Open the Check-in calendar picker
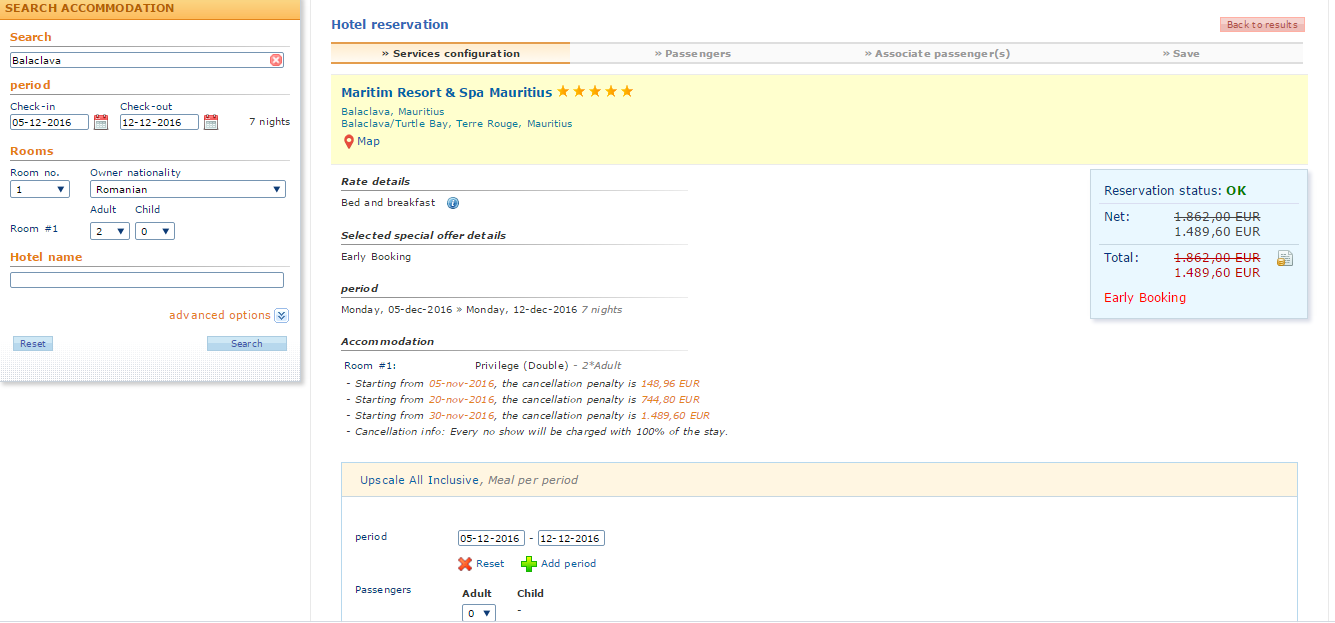The height and width of the screenshot is (623, 1335). (100, 122)
